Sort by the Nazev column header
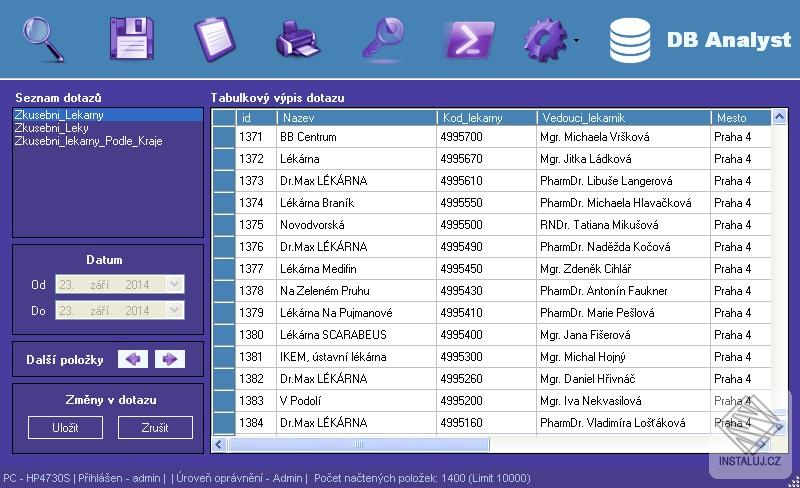 357,117
